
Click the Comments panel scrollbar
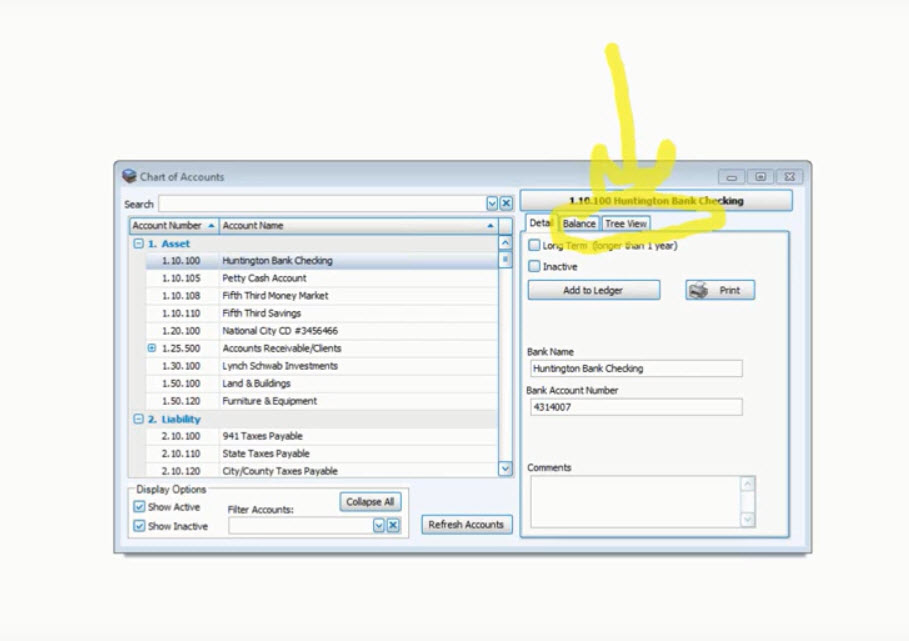747,501
